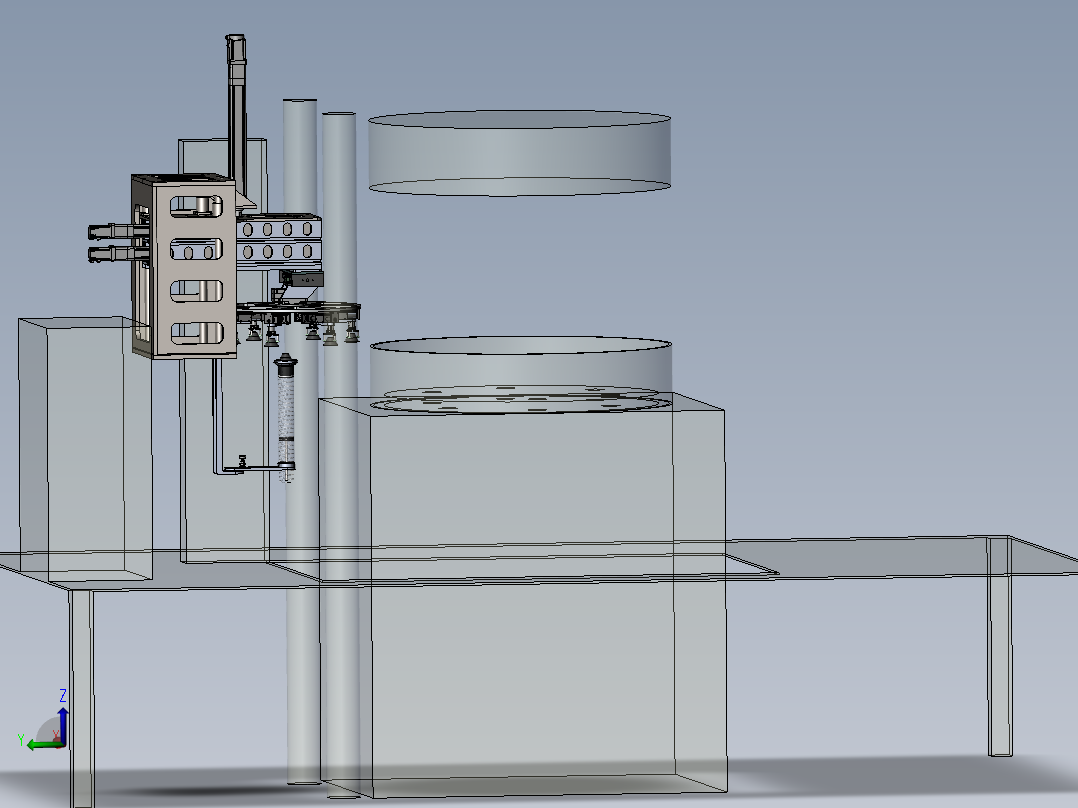Select the upper pneumatic cylinder on housing left
The height and width of the screenshot is (808, 1078).
click(117, 231)
